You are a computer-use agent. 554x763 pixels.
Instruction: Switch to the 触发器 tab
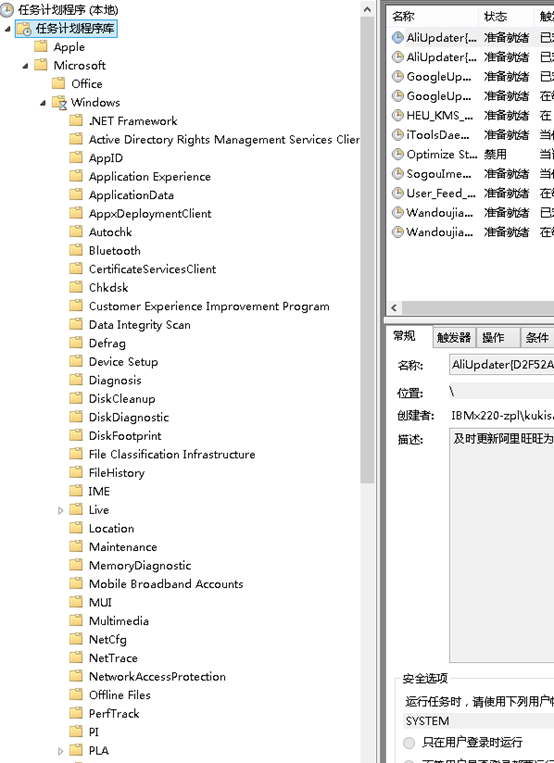(x=454, y=338)
